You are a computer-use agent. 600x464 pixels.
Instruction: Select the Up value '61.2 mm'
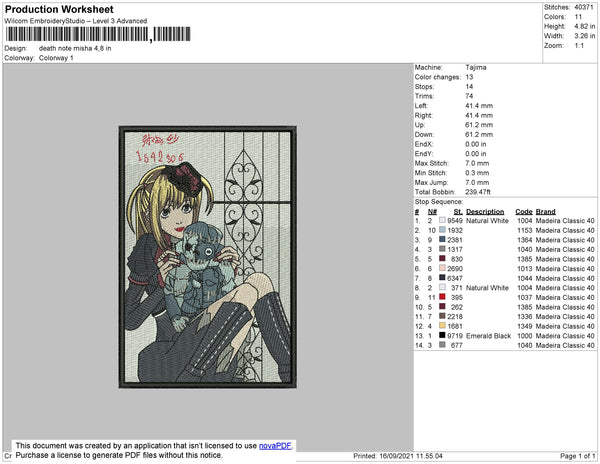coord(479,125)
